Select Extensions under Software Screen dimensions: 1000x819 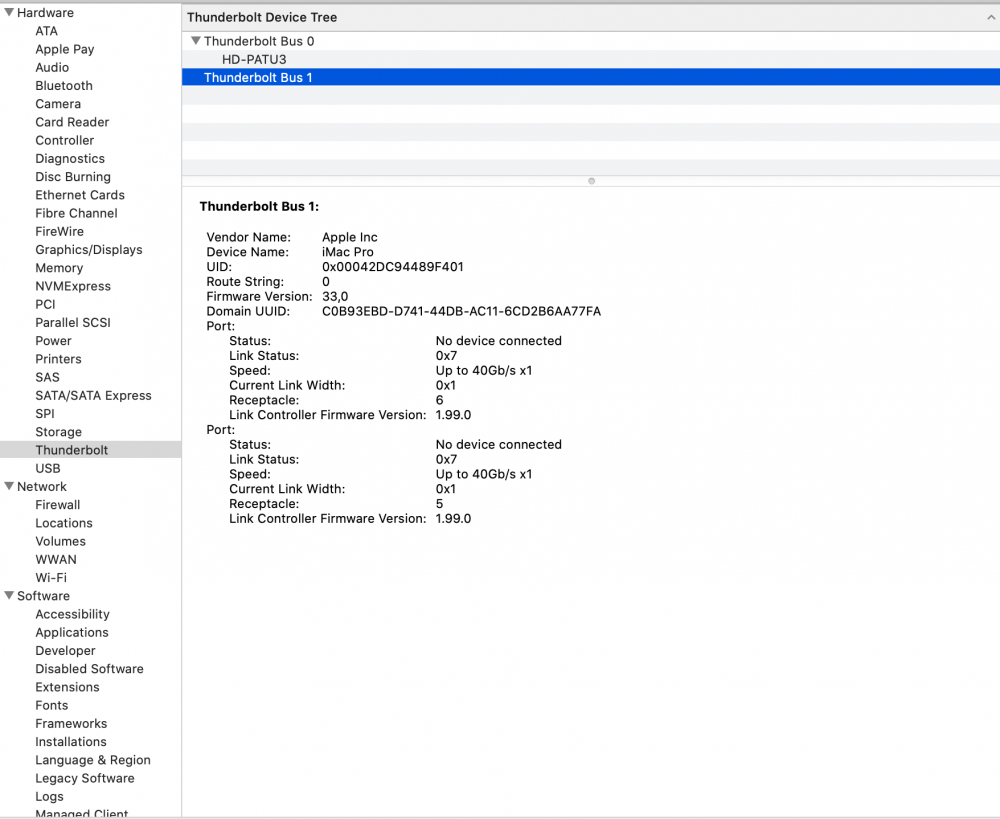coord(67,687)
